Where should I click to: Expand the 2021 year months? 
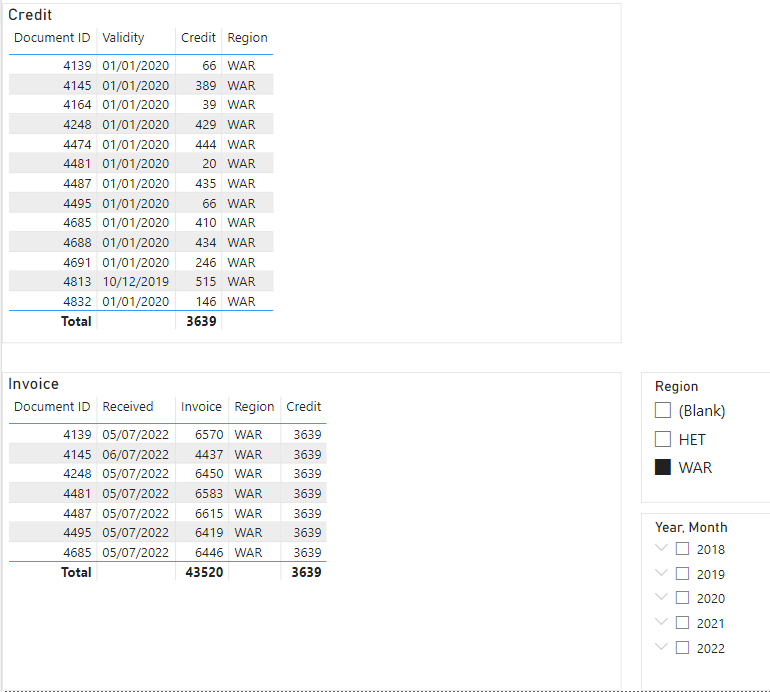tap(661, 622)
